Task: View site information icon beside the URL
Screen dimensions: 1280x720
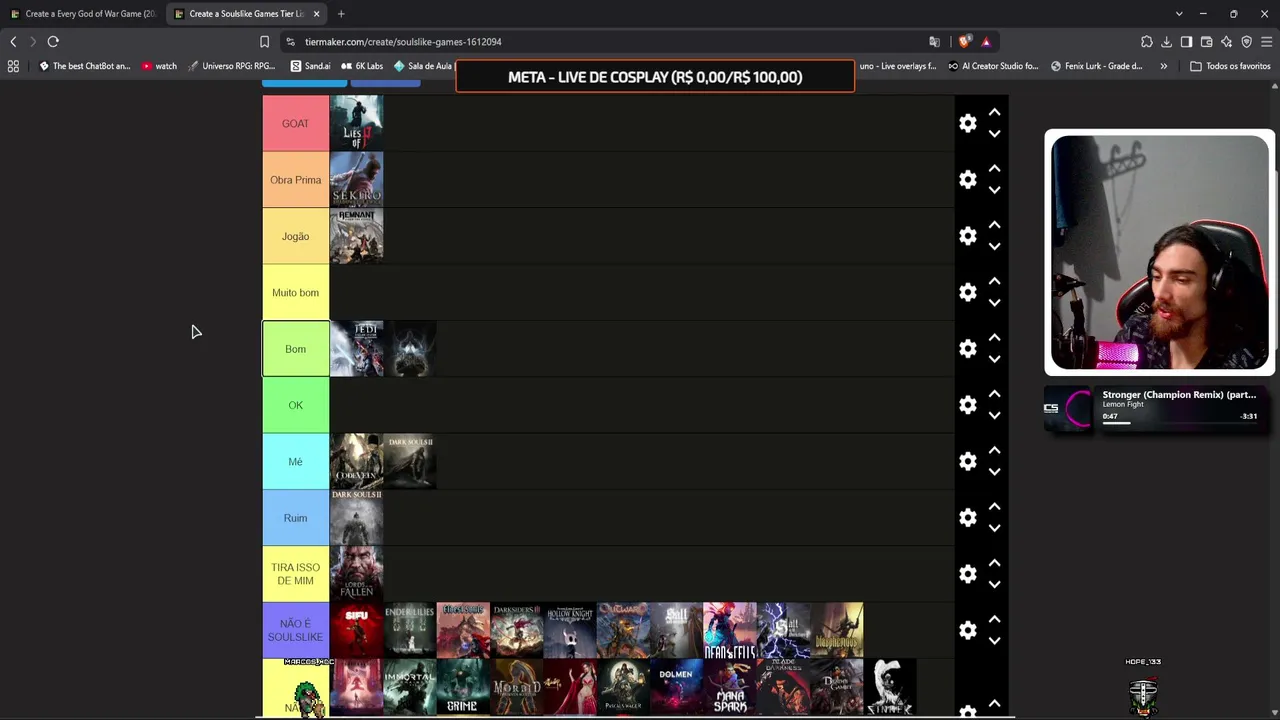Action: point(290,42)
